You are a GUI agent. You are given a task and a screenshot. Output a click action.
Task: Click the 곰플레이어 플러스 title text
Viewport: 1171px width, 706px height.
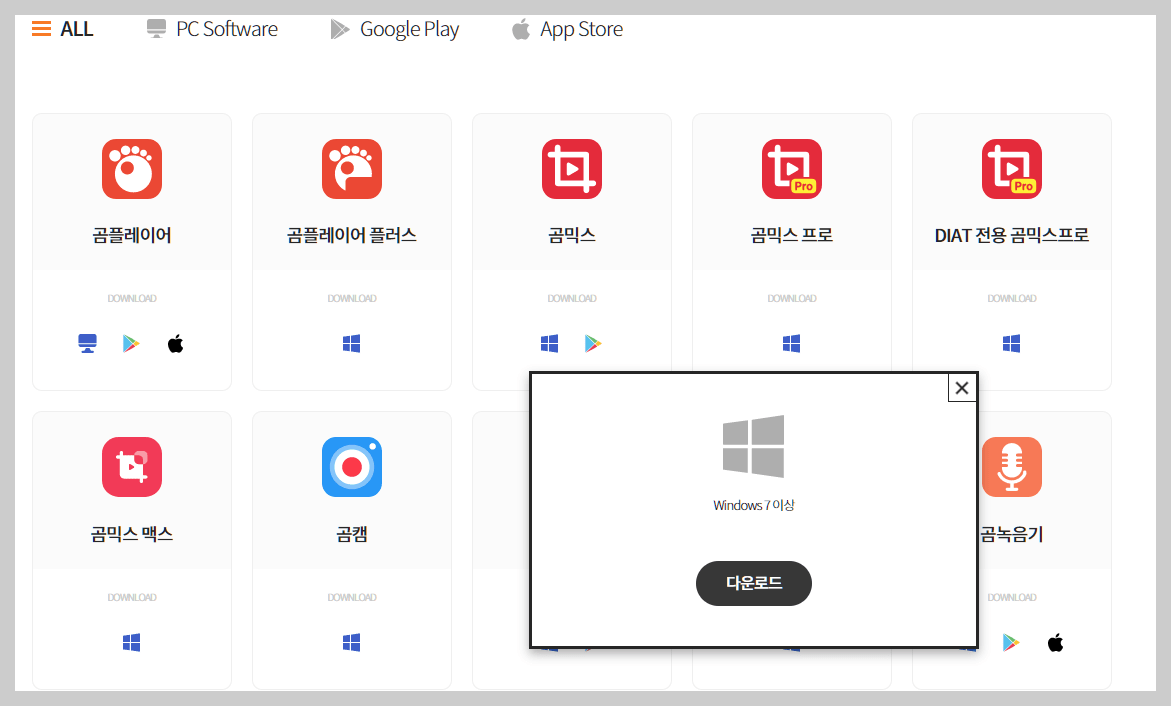click(352, 235)
